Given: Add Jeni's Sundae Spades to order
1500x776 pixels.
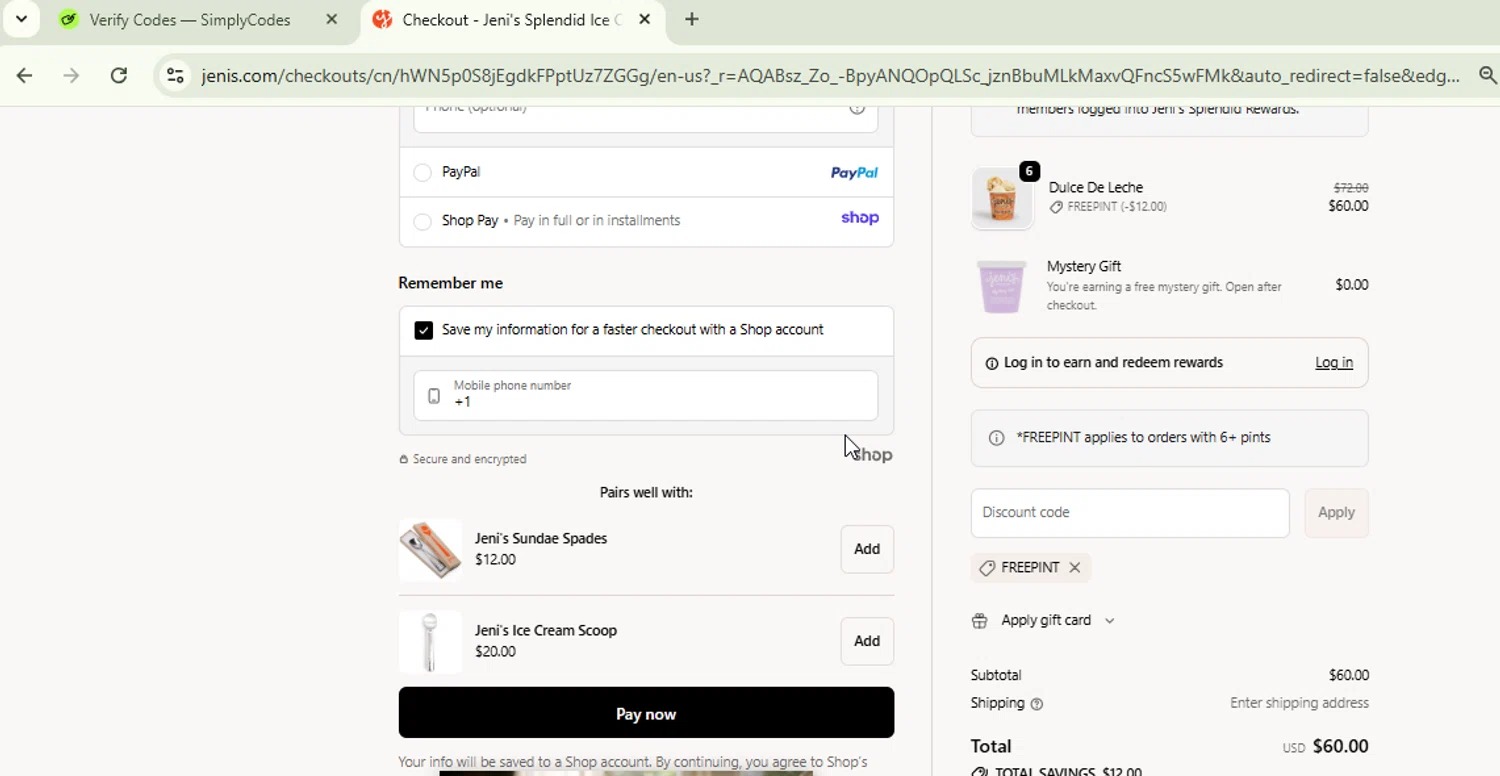Looking at the screenshot, I should (x=867, y=549).
